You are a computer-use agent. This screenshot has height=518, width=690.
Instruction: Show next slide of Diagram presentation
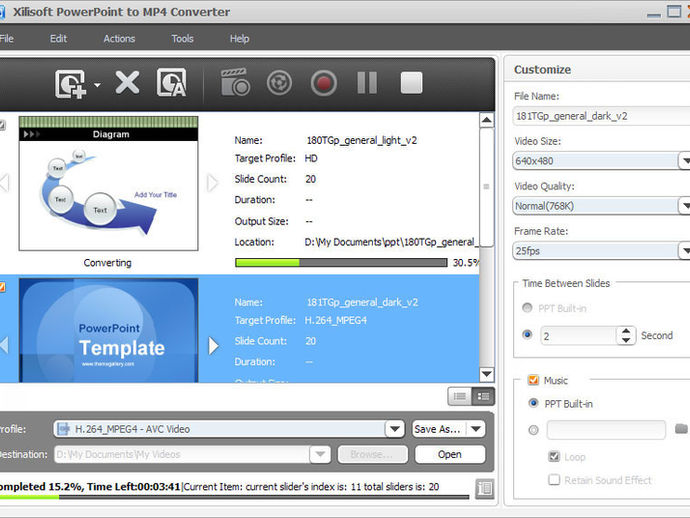point(212,183)
